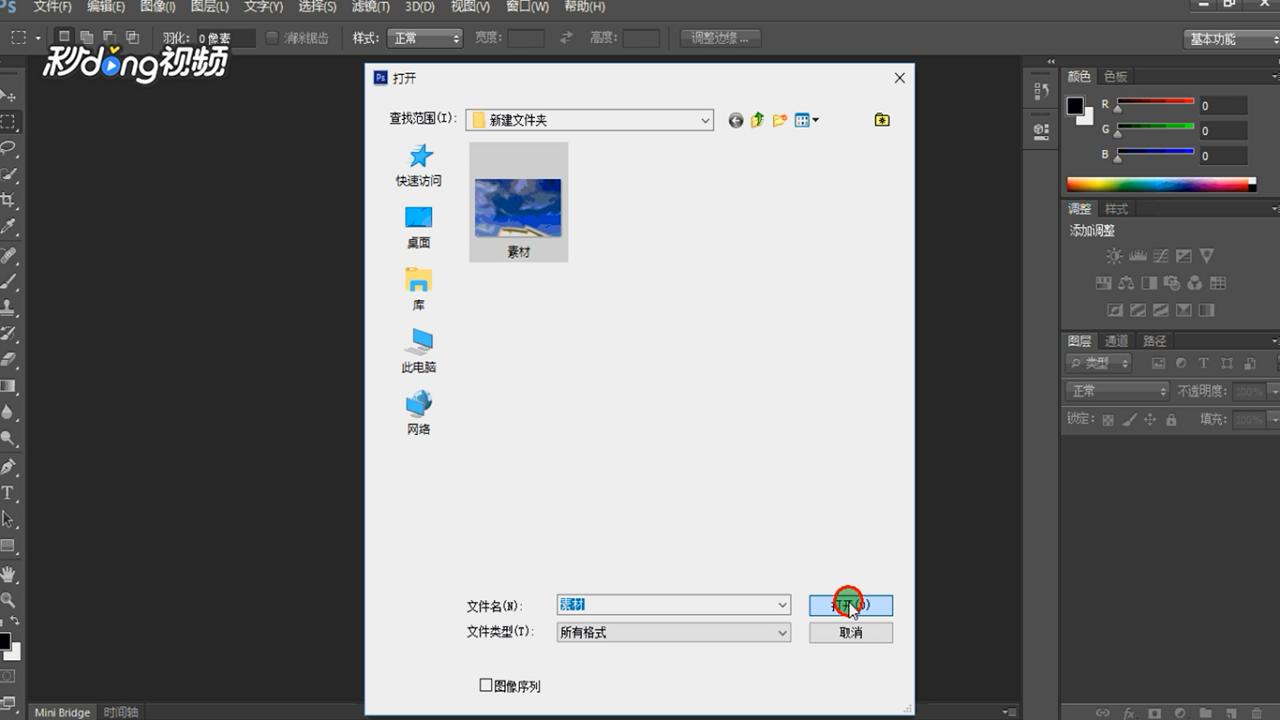Switch to the 样式 panel tab
Image resolution: width=1280 pixels, height=720 pixels.
[x=1116, y=209]
